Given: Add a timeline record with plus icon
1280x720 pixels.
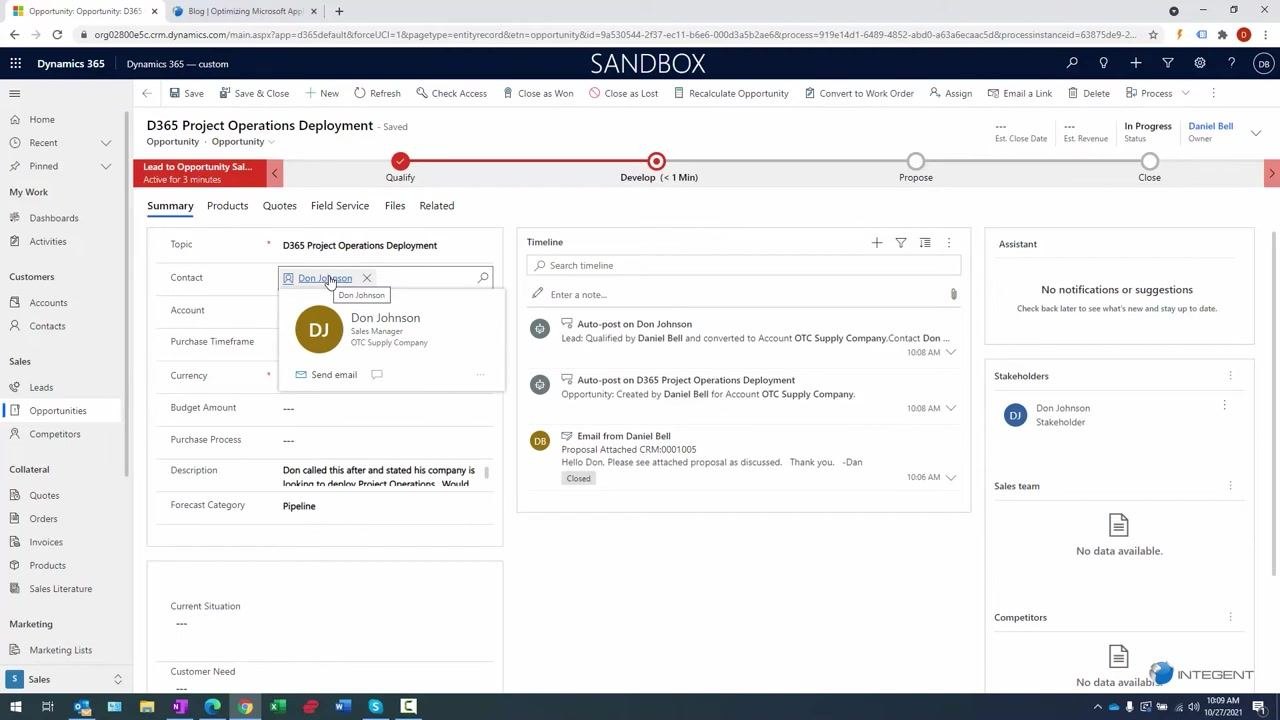Looking at the screenshot, I should (x=877, y=242).
